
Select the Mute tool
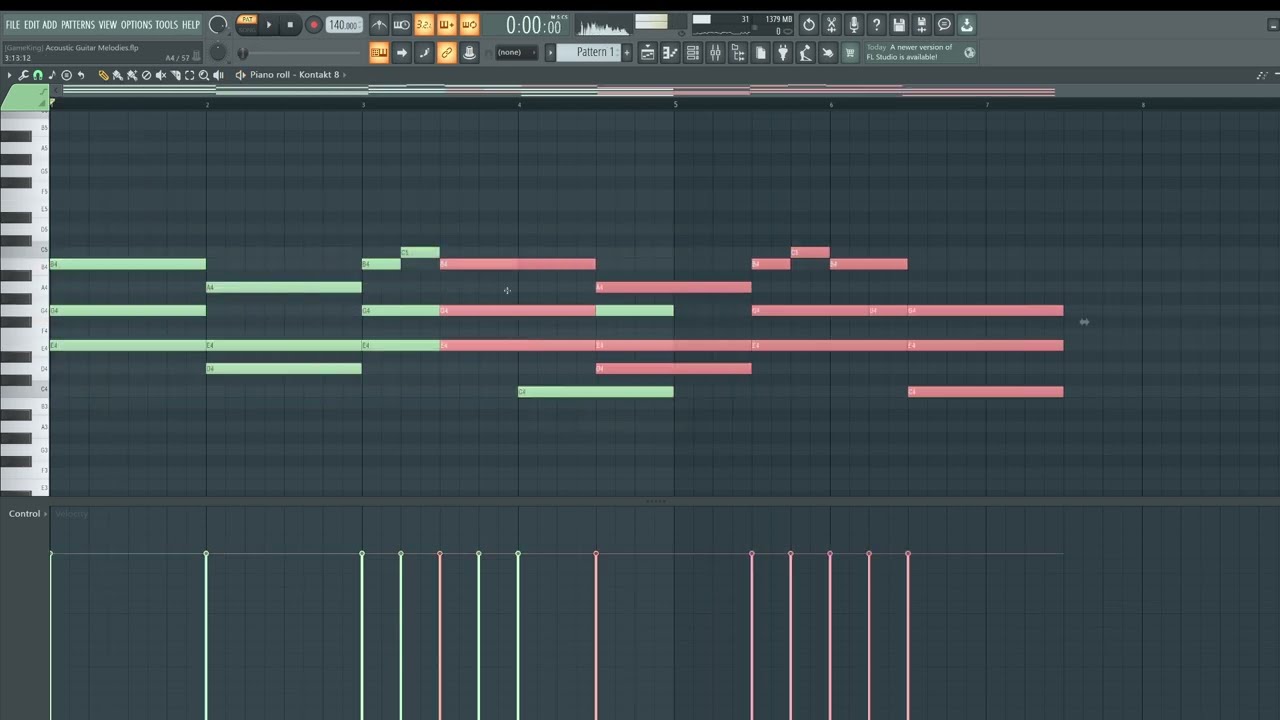161,75
